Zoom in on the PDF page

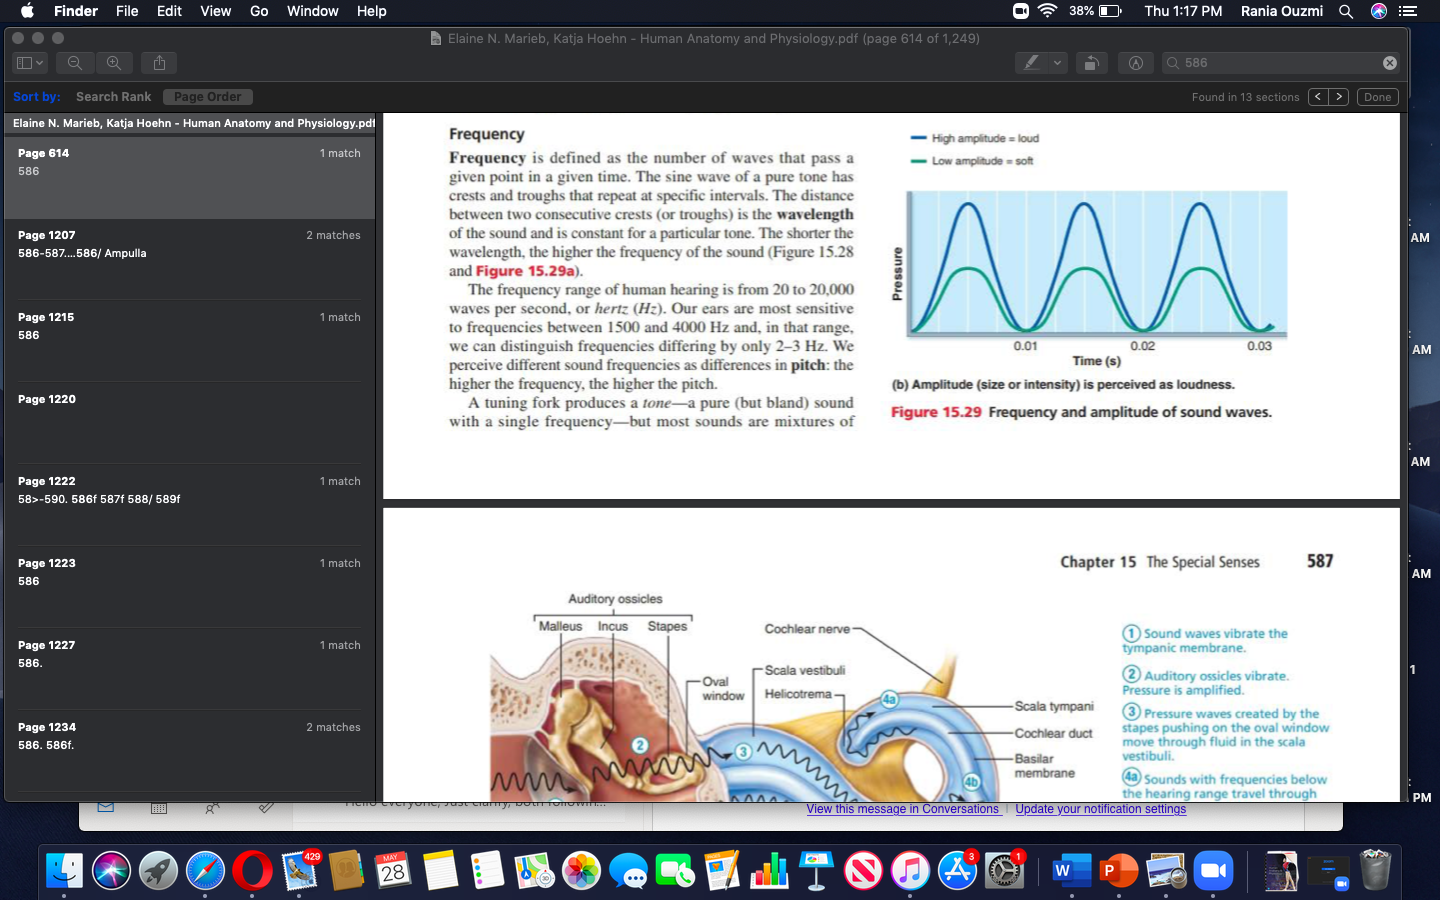114,63
